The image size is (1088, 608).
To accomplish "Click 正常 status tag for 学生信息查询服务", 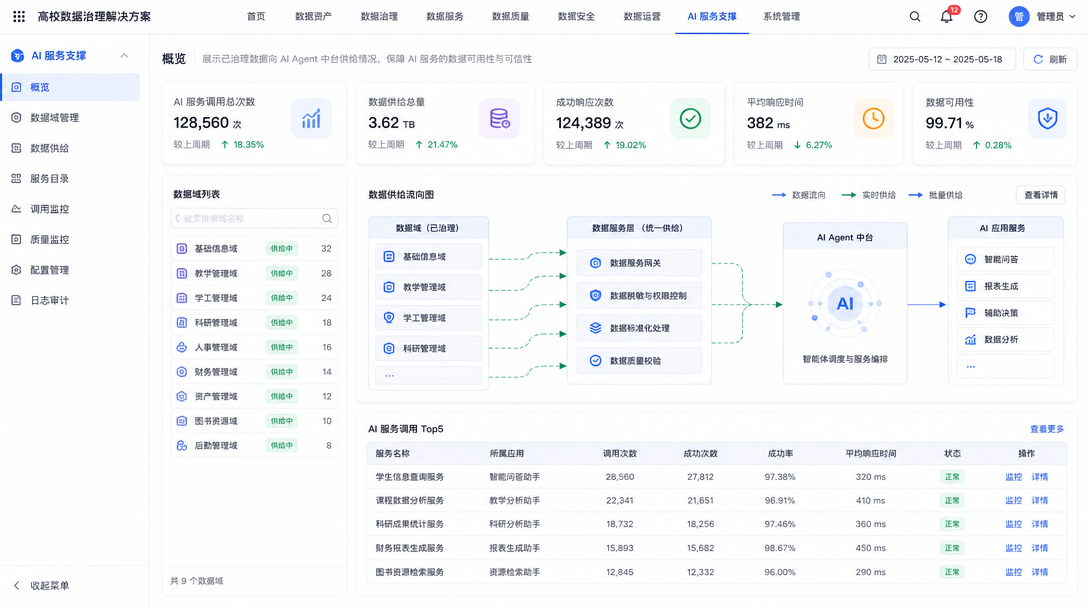I will (952, 477).
